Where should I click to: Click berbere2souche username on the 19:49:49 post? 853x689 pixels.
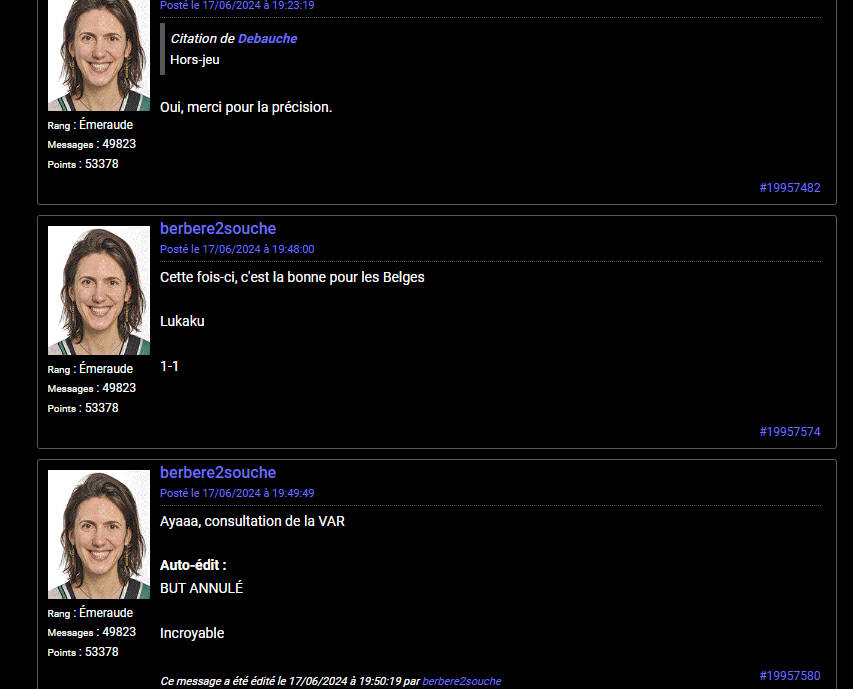click(218, 473)
